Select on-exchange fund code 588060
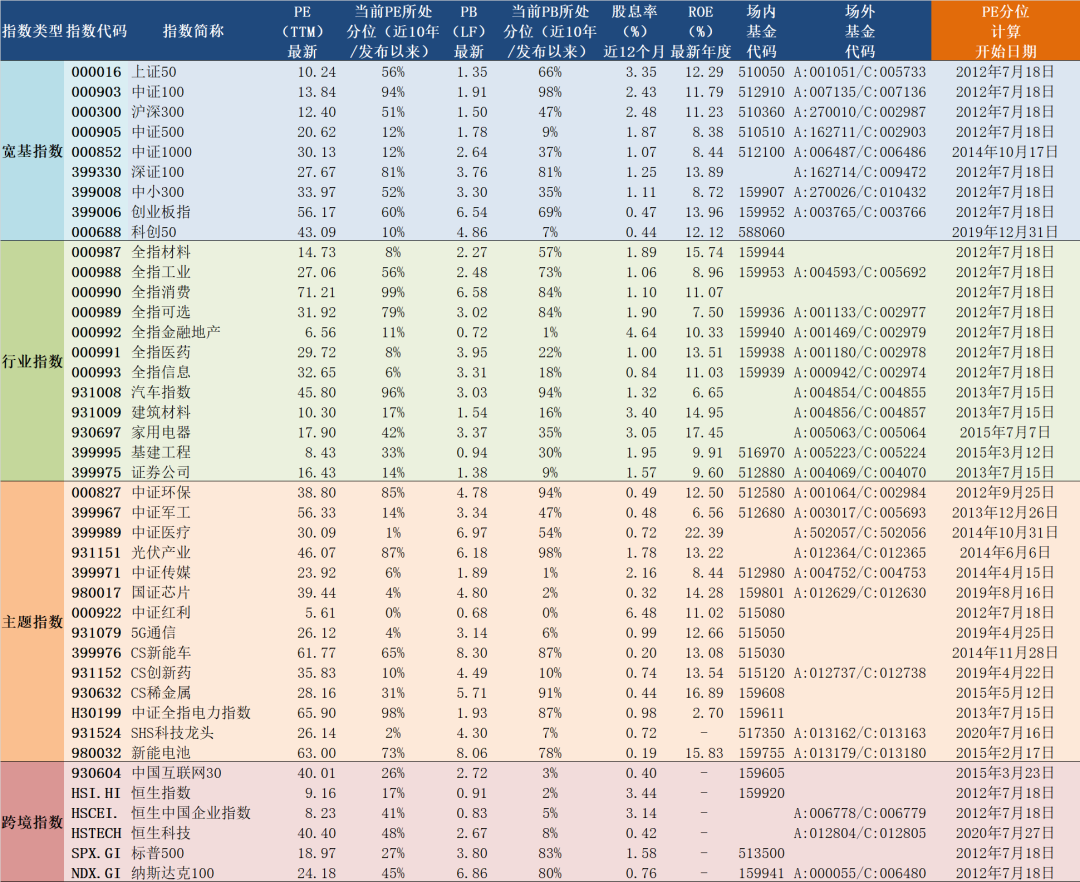This screenshot has width=1080, height=882. pos(761,232)
